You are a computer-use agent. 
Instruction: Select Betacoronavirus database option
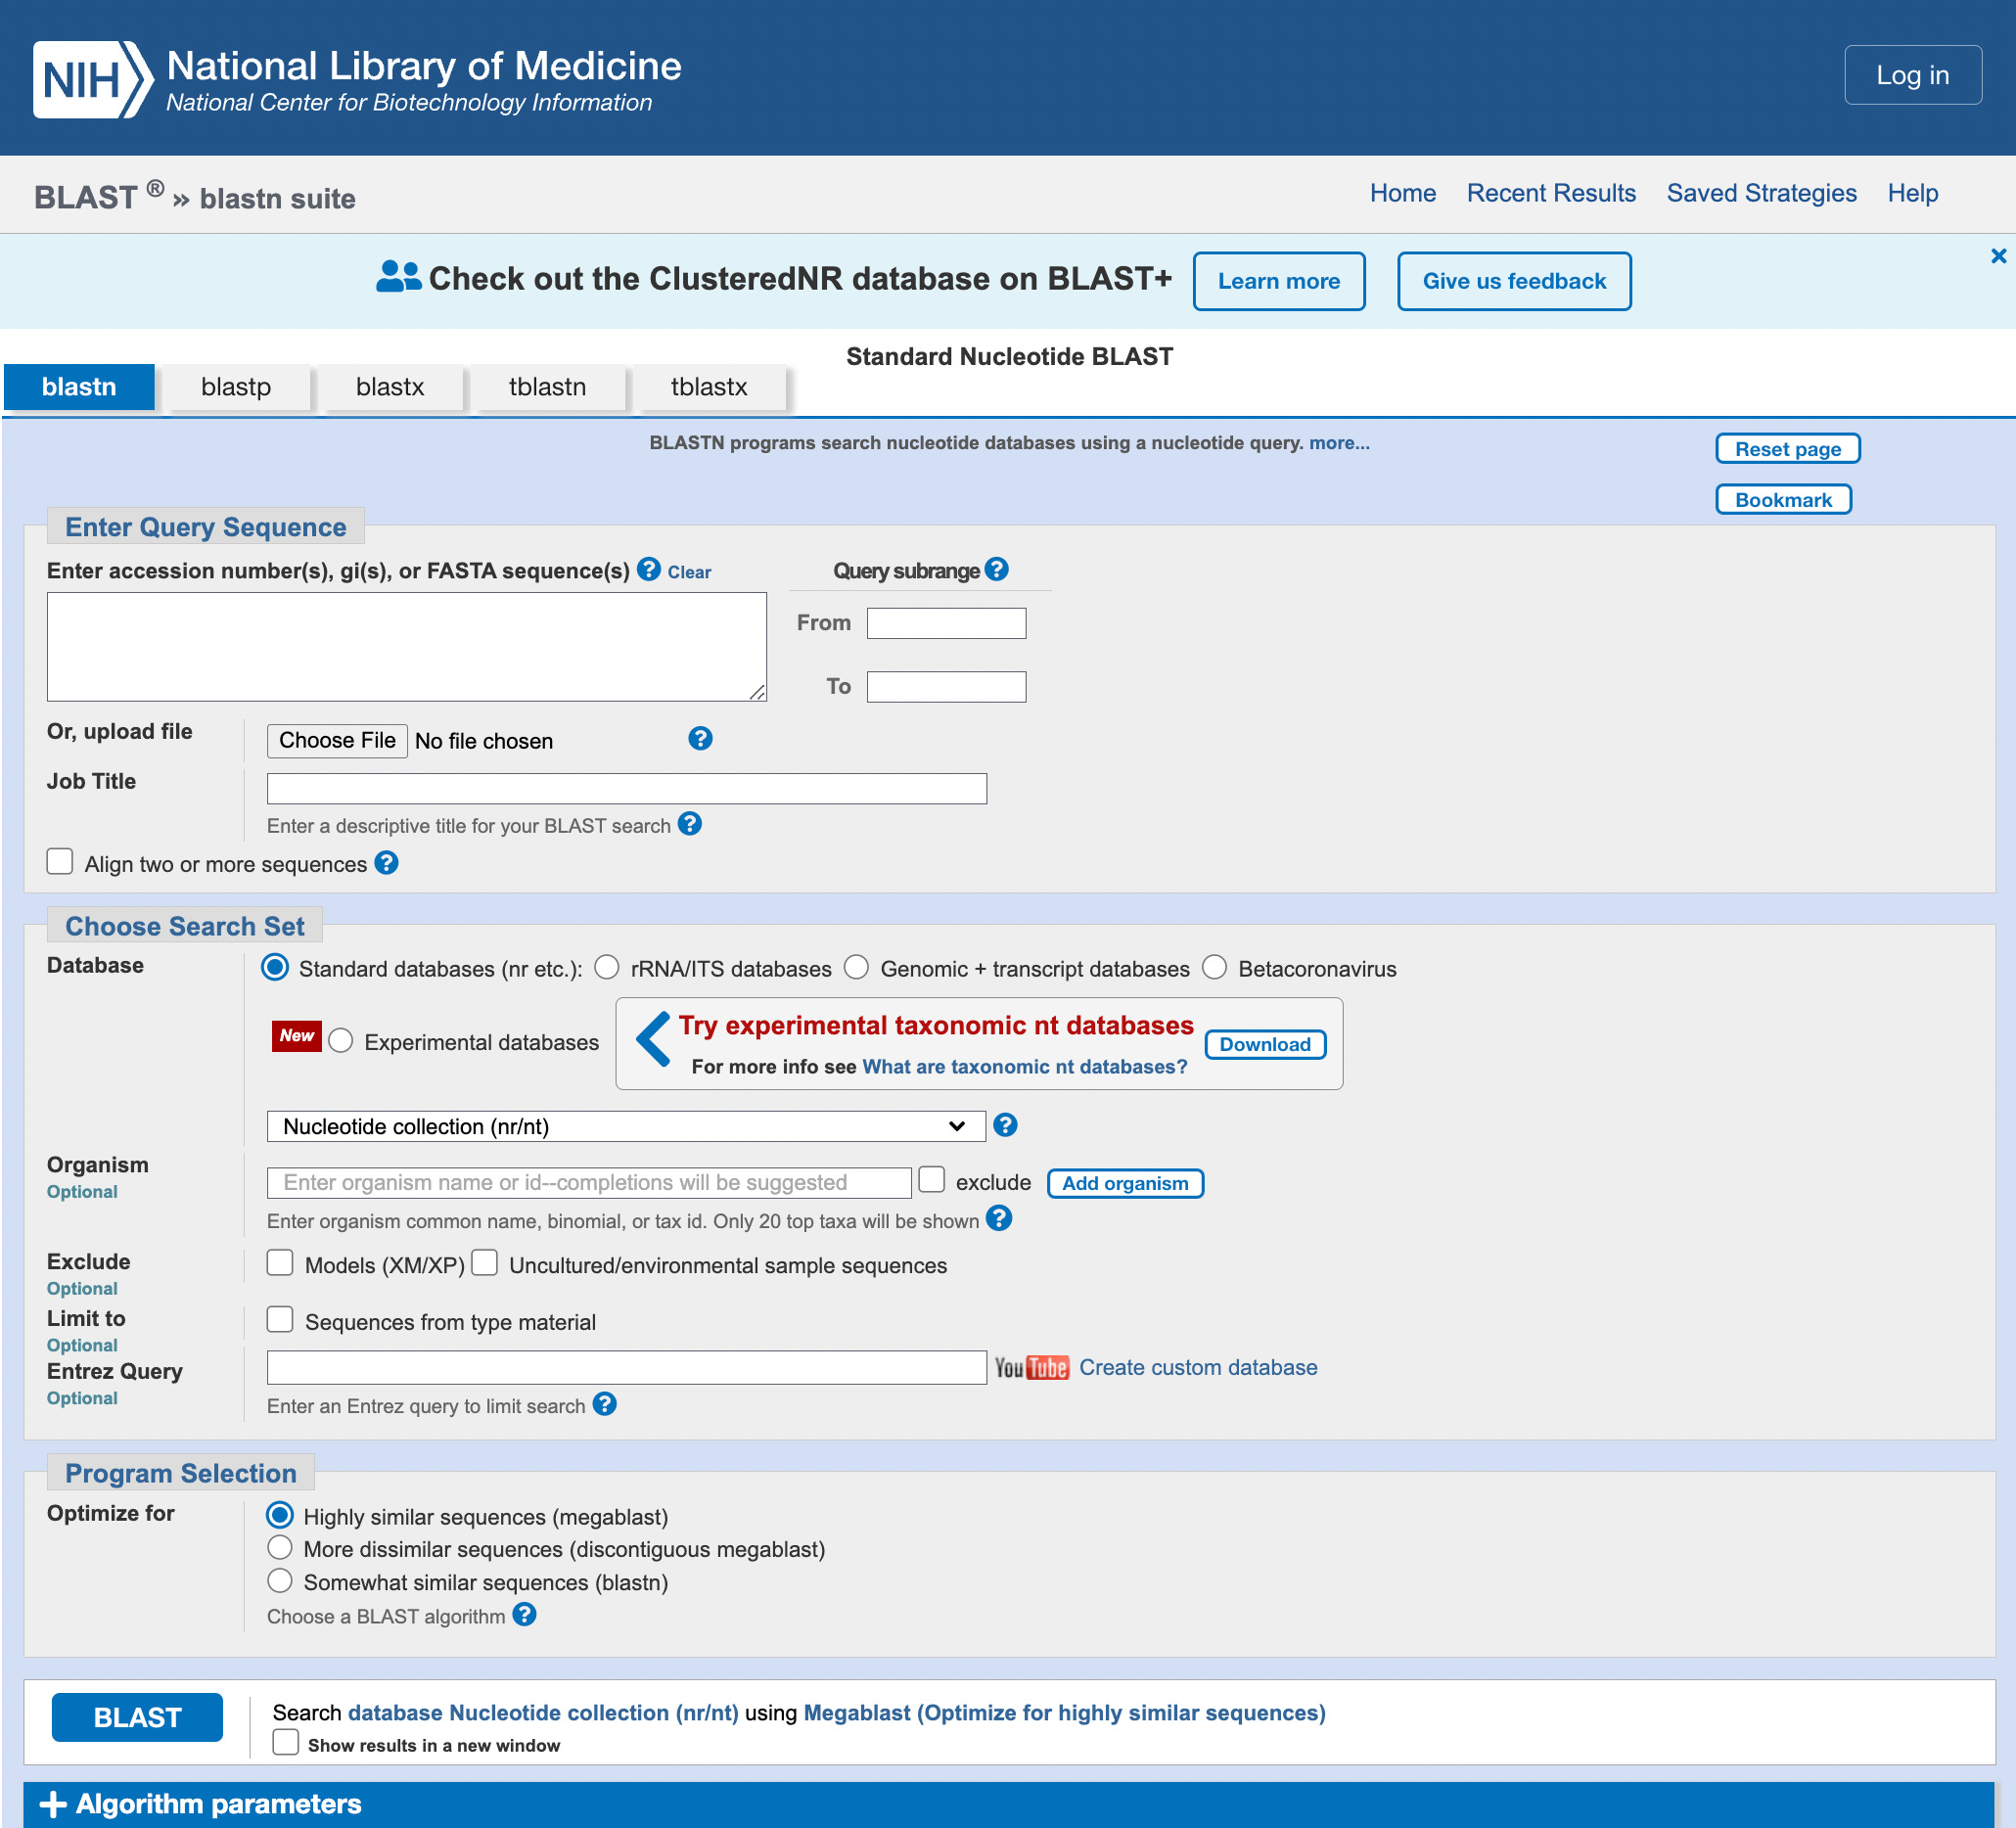click(1214, 967)
